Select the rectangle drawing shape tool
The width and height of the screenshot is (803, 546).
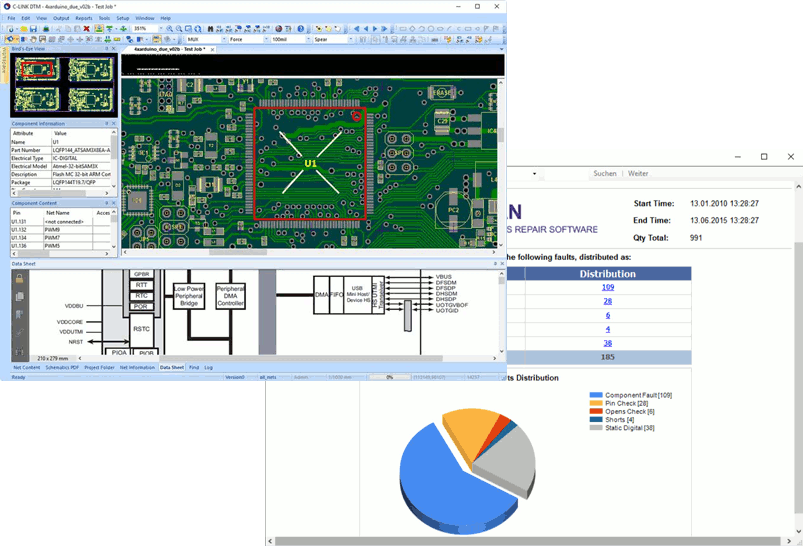coord(403,29)
